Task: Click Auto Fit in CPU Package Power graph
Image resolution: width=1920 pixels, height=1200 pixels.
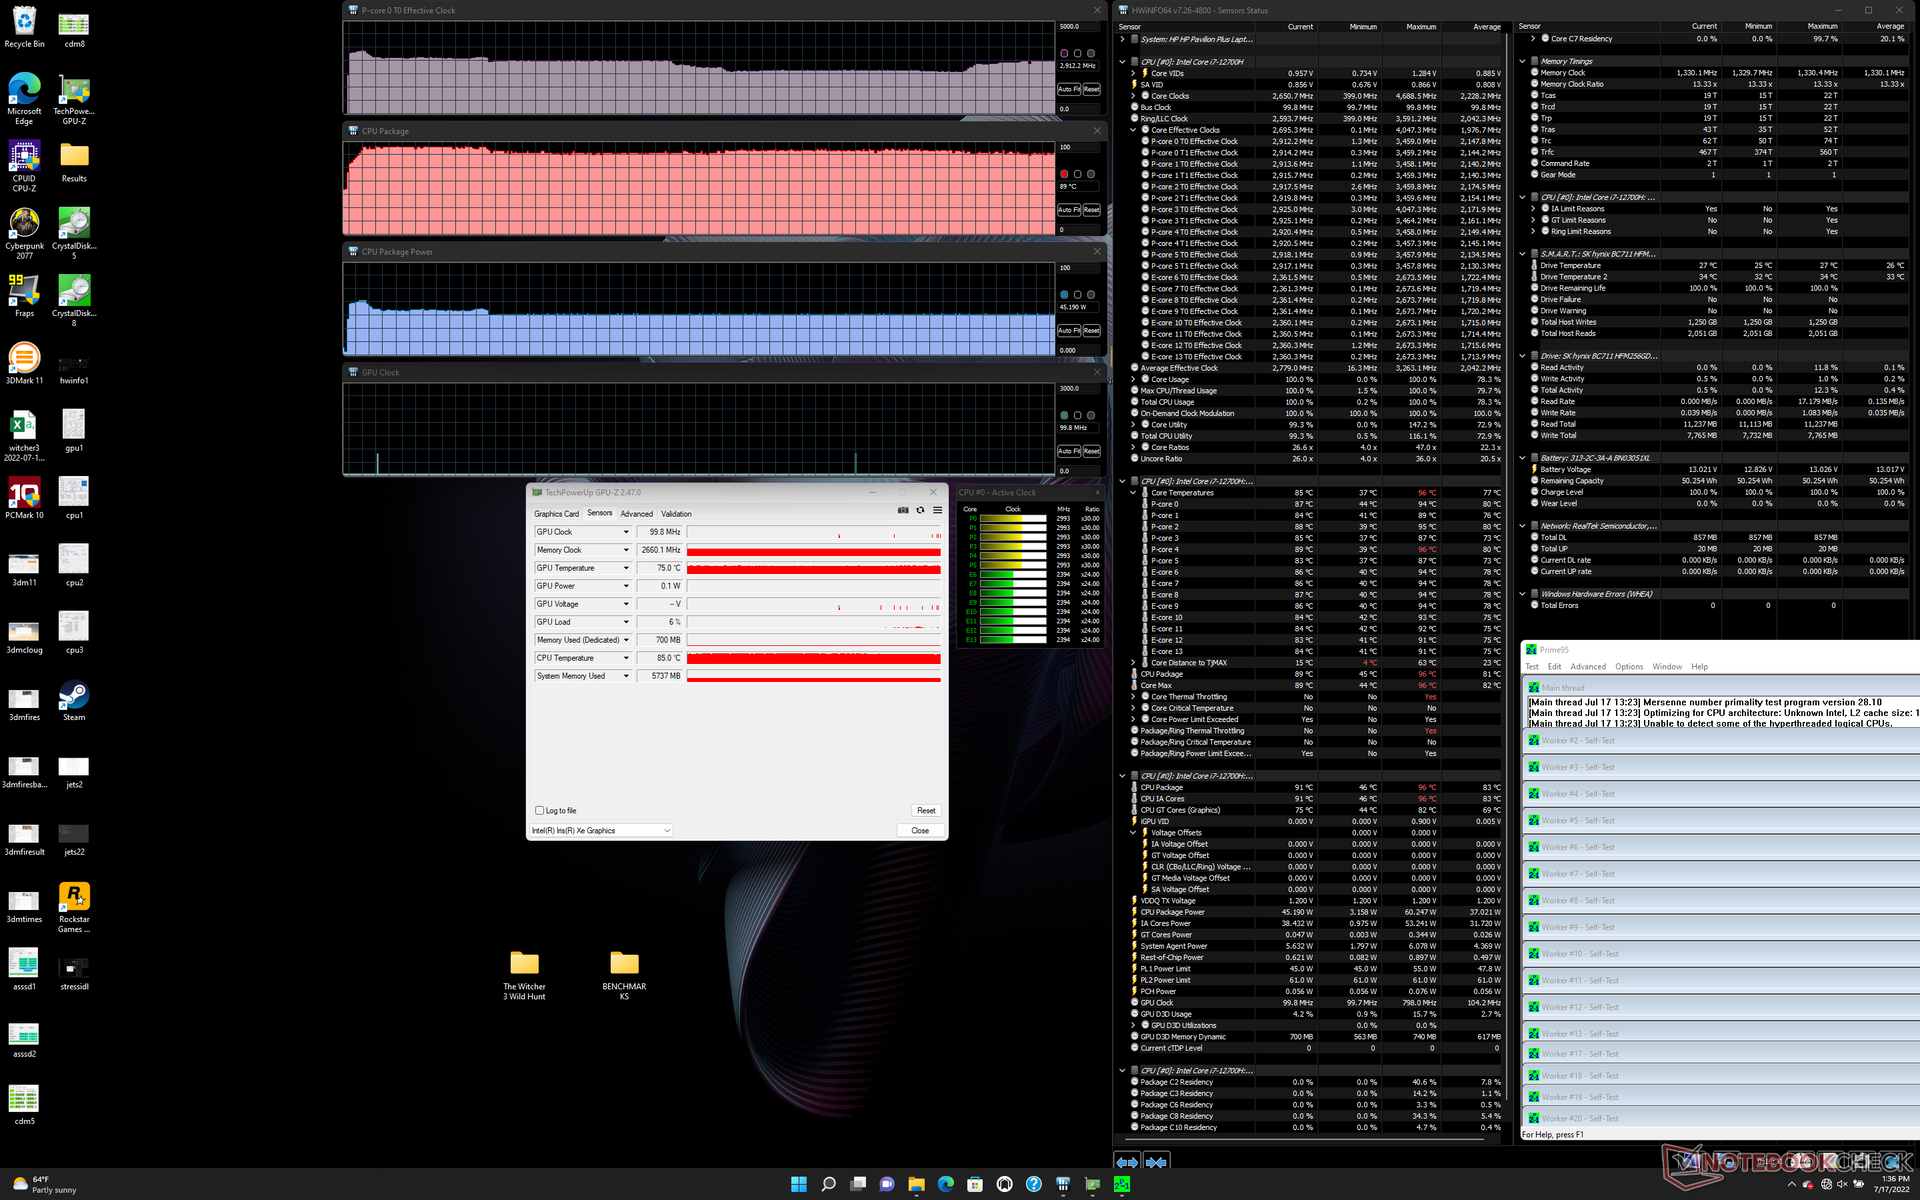Action: [1068, 330]
